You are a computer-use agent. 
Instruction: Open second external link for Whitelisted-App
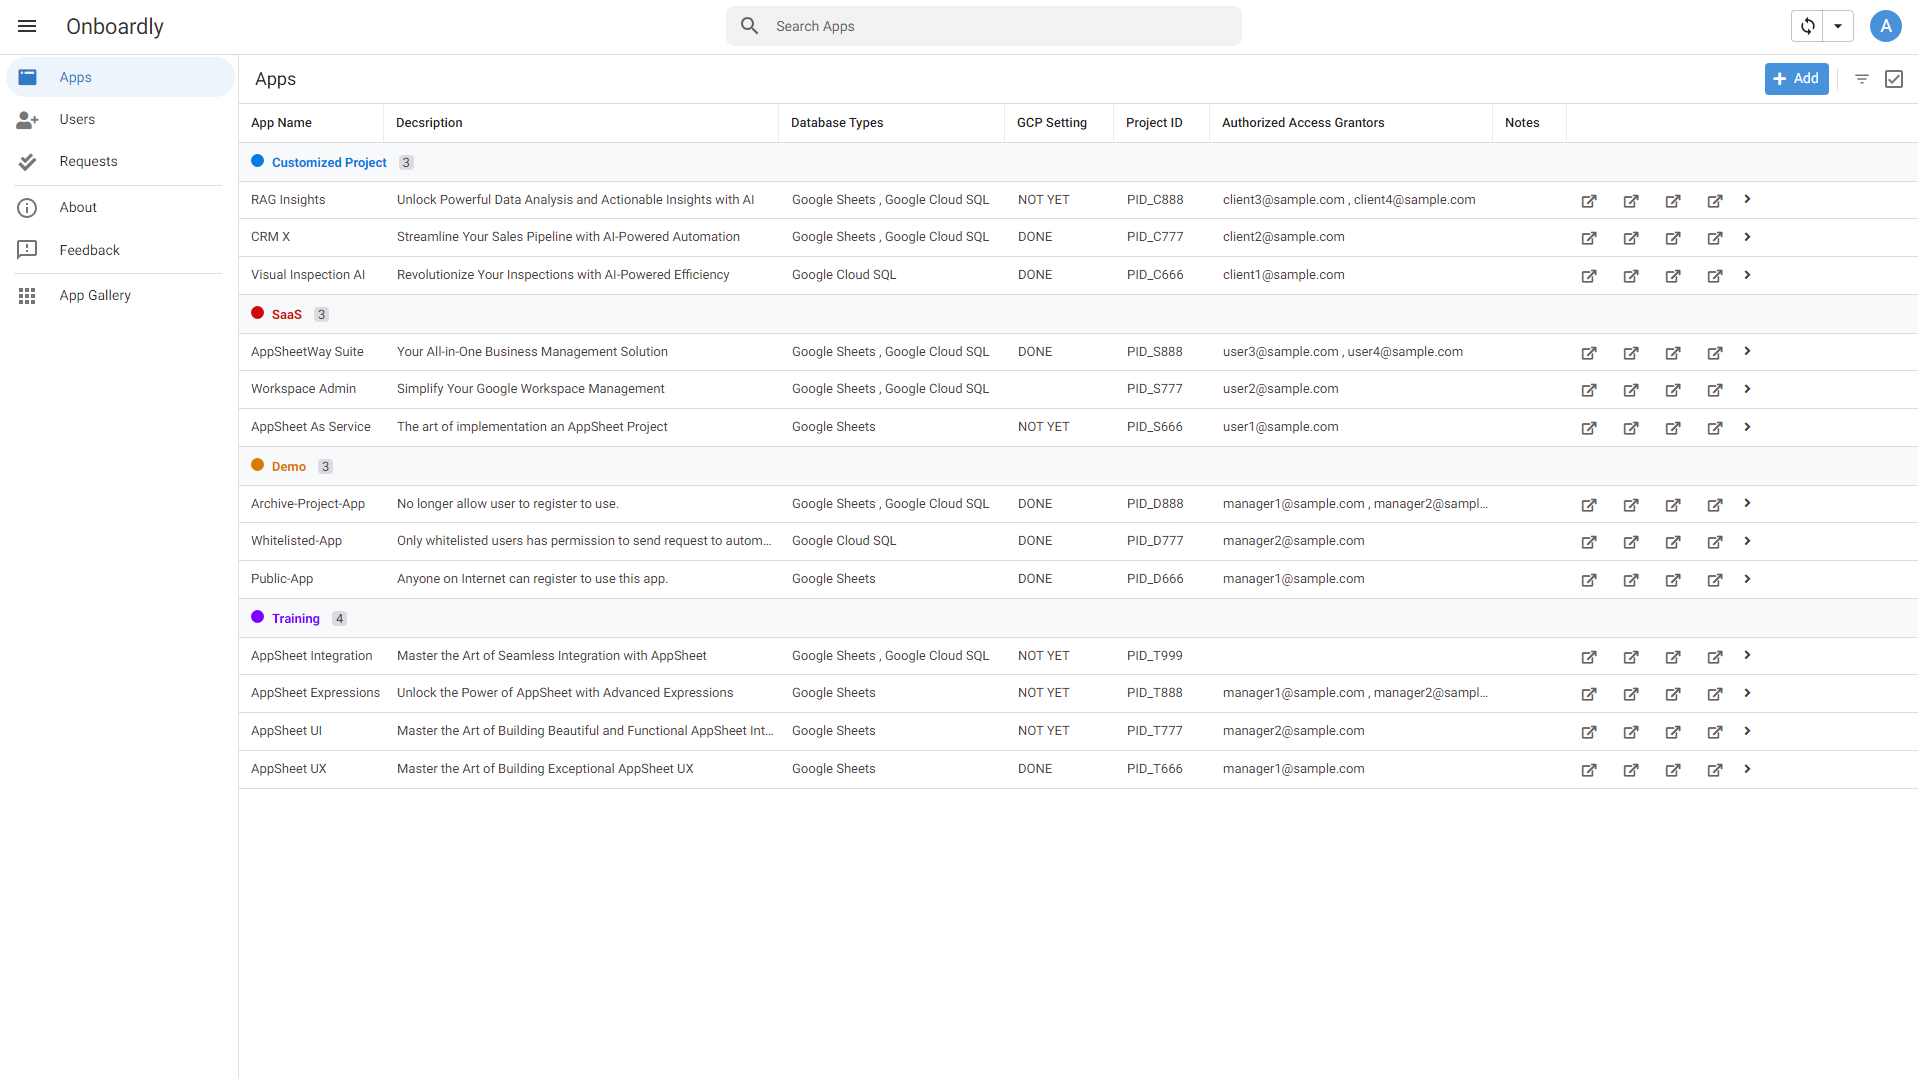[1630, 542]
